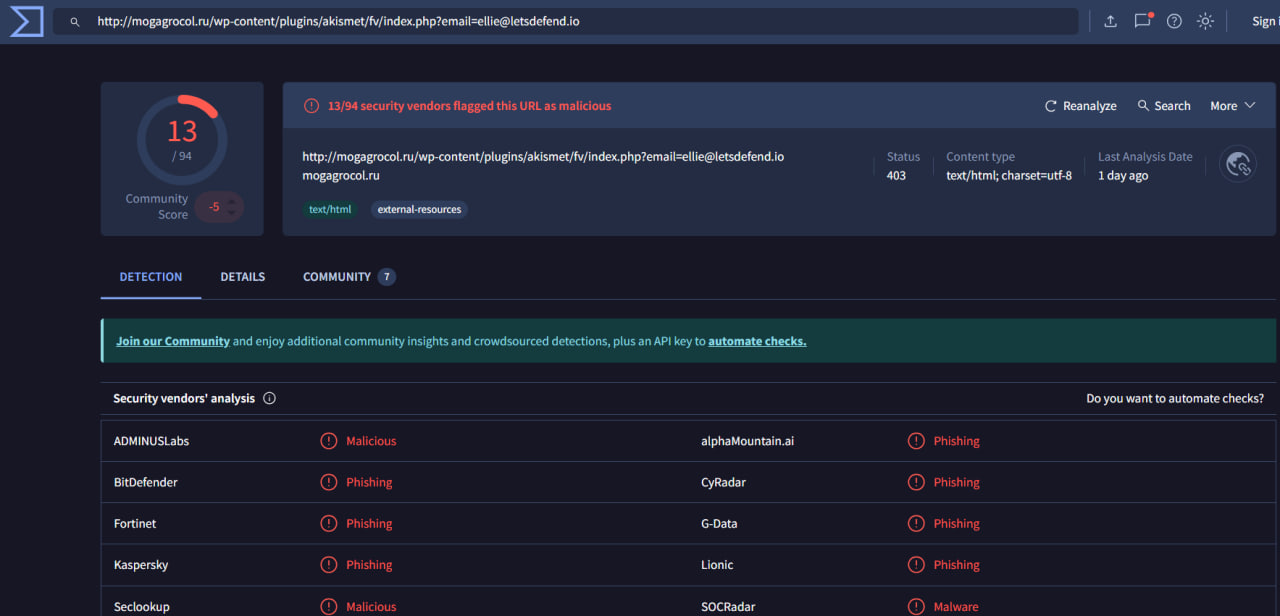Screen dimensions: 1280x616
Task: Select the Detection tab
Action: tap(150, 277)
